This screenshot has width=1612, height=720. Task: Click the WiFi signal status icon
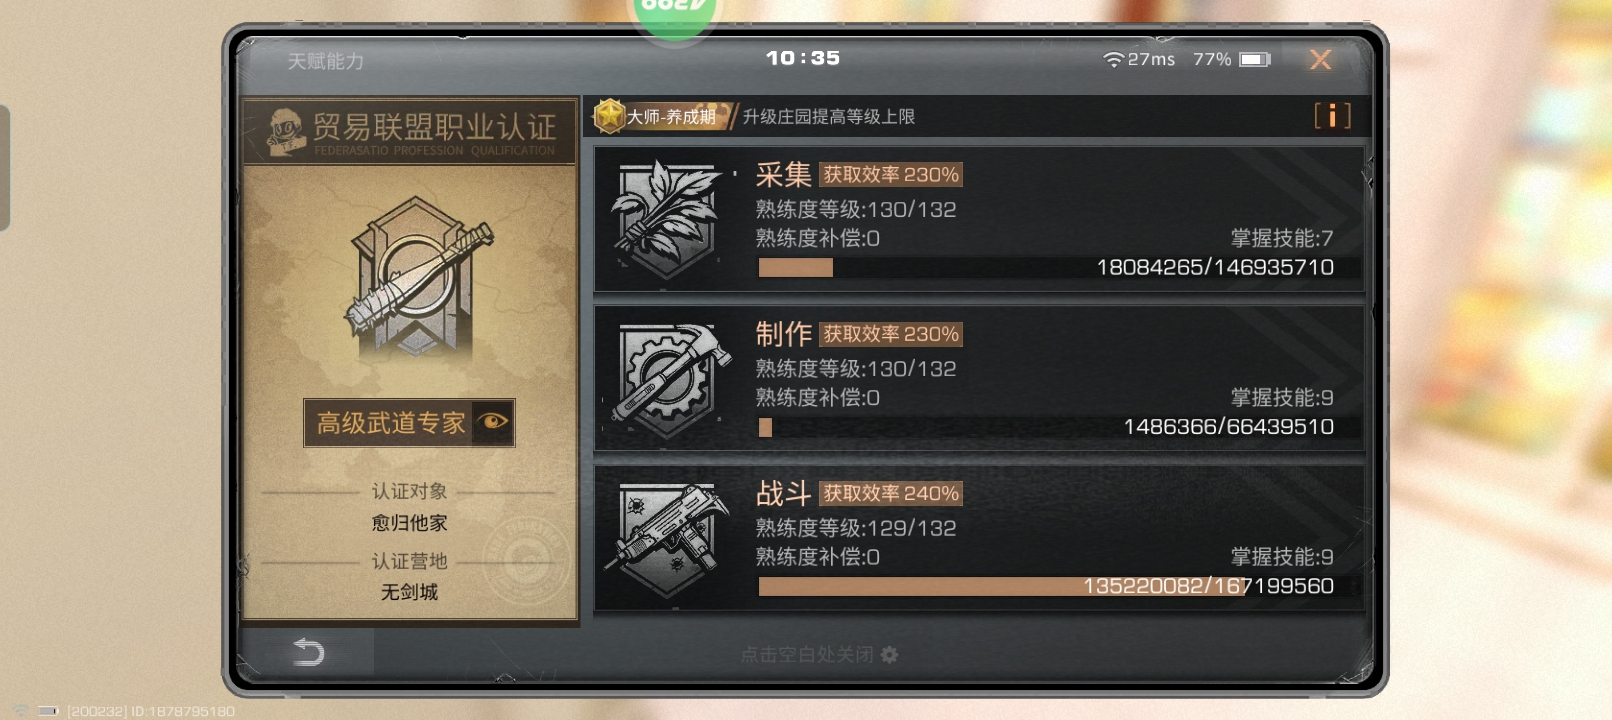(1113, 60)
